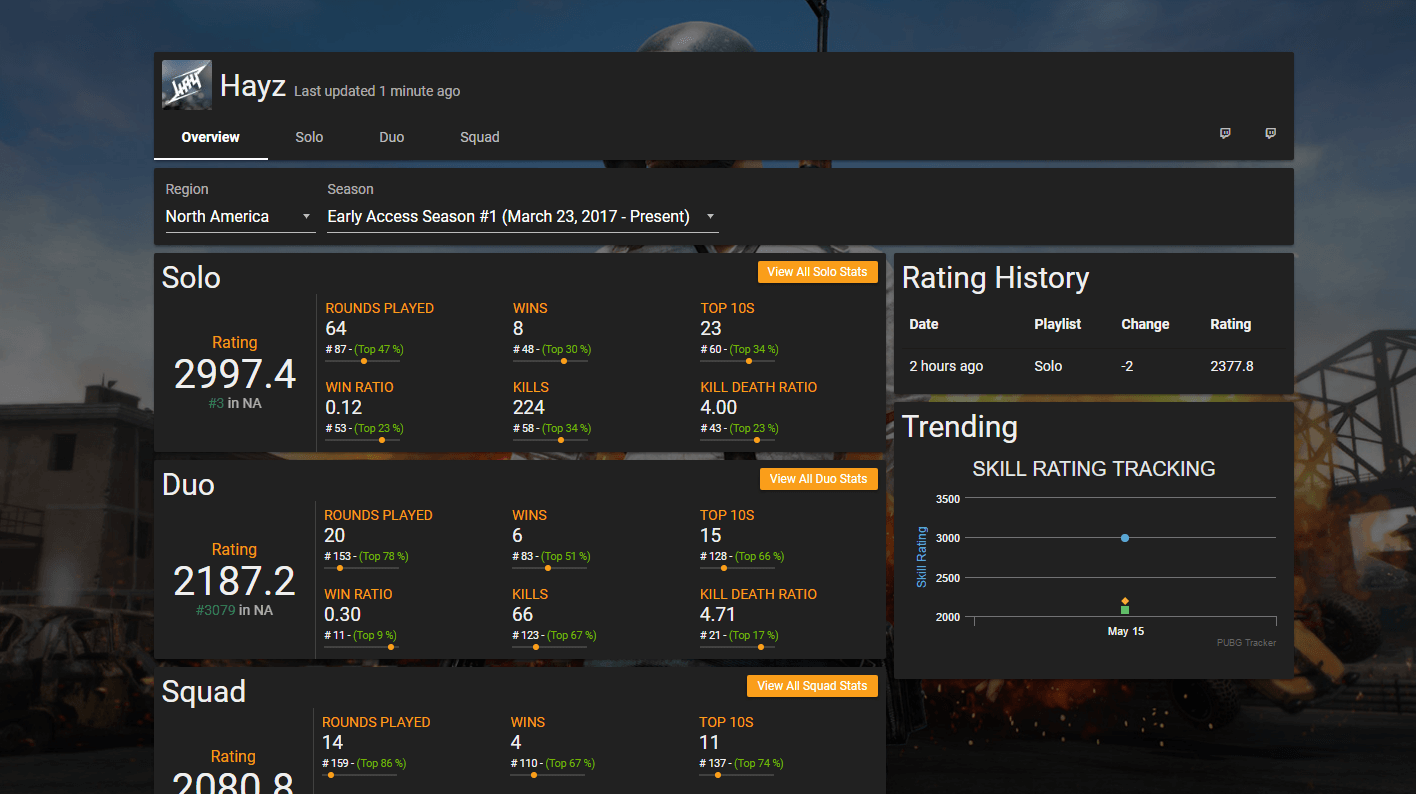Open the Region dropdown
1416x794 pixels.
pyautogui.click(x=240, y=216)
